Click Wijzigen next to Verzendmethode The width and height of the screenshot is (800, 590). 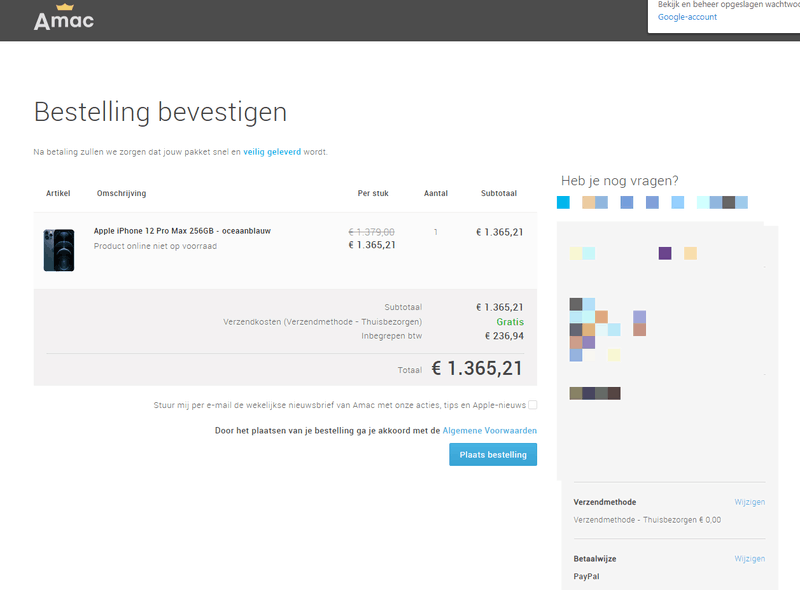point(749,502)
